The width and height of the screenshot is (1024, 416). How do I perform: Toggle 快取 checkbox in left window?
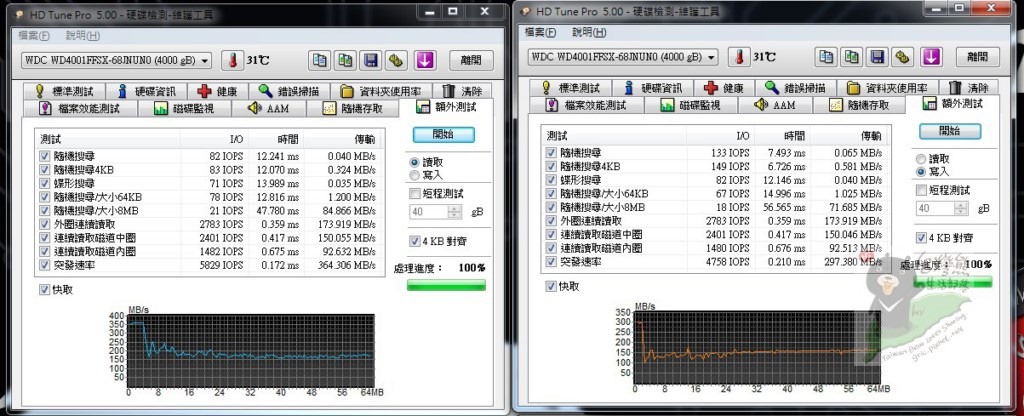(x=44, y=289)
